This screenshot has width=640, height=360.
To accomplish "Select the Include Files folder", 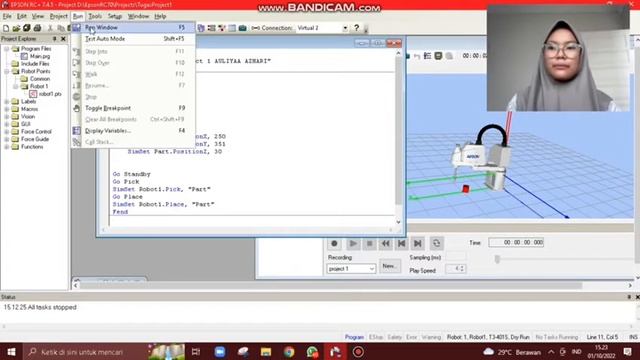I will click(x=35, y=64).
